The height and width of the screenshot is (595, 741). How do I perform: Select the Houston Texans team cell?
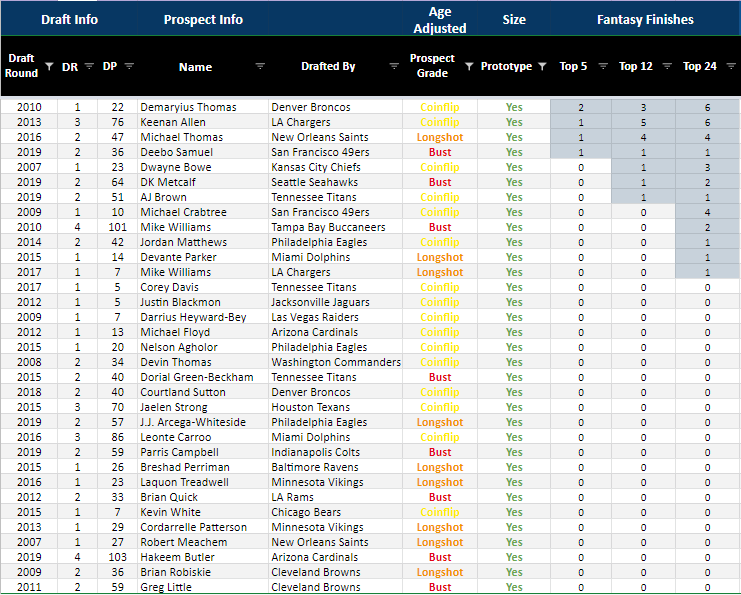click(336, 407)
